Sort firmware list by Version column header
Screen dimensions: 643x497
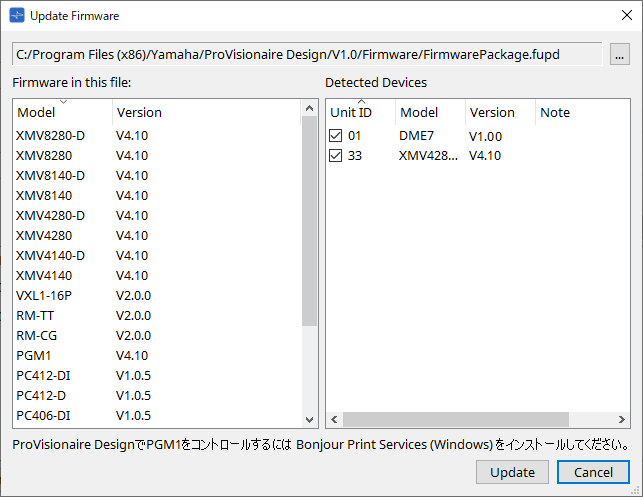click(x=206, y=112)
